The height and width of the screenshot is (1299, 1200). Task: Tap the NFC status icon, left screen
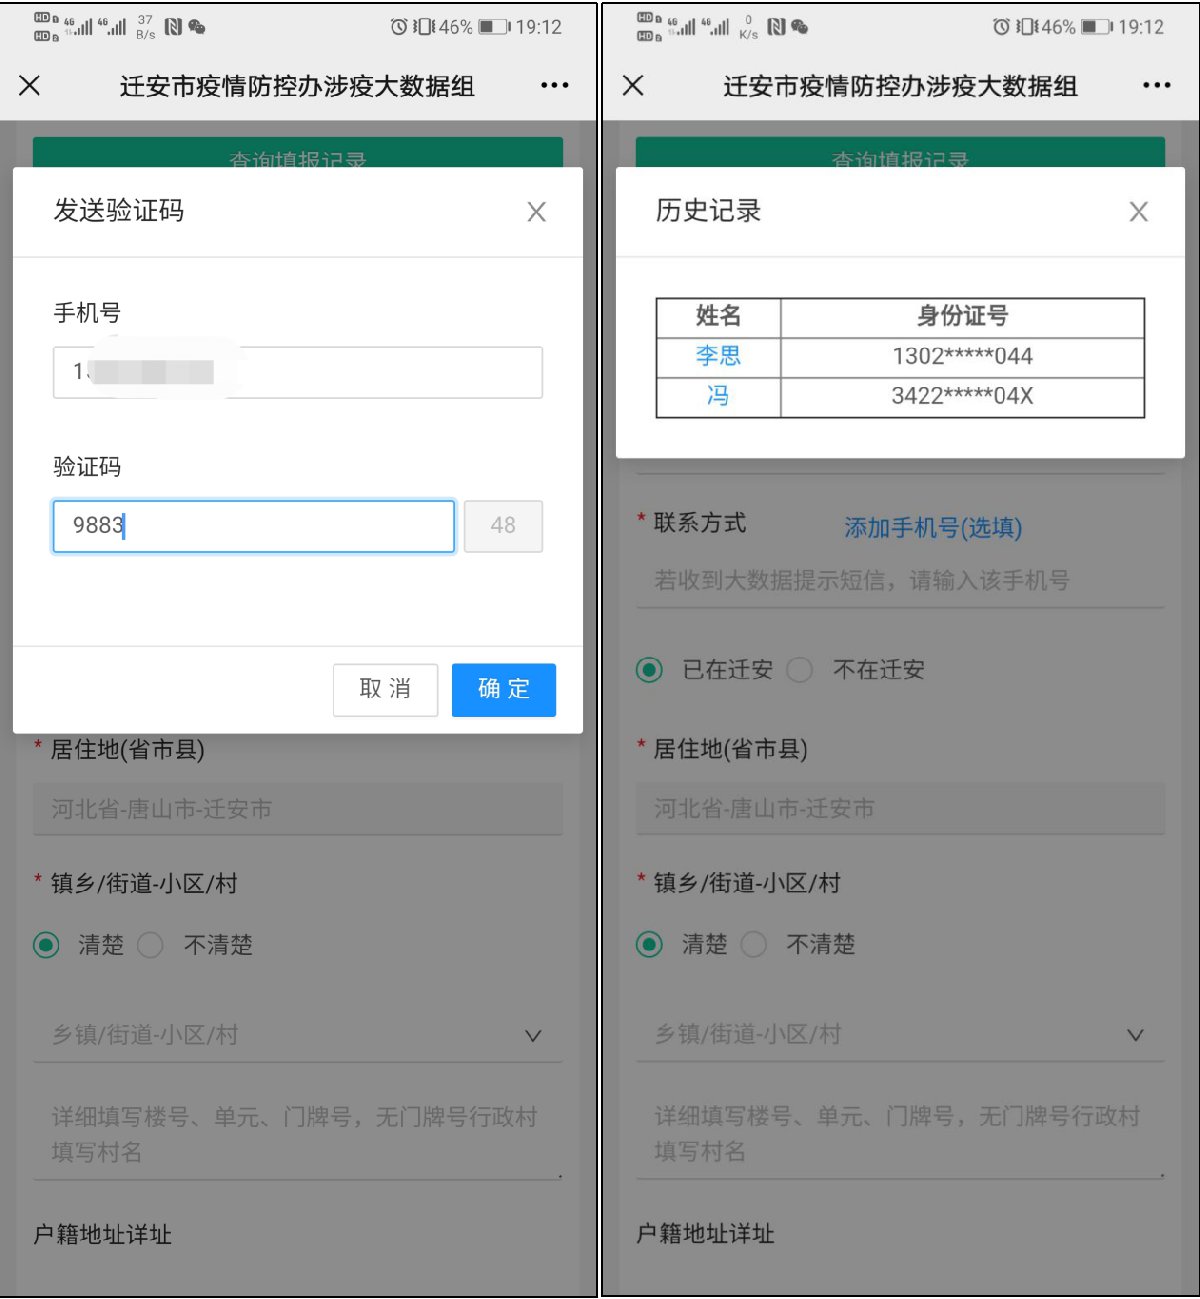coord(173,27)
